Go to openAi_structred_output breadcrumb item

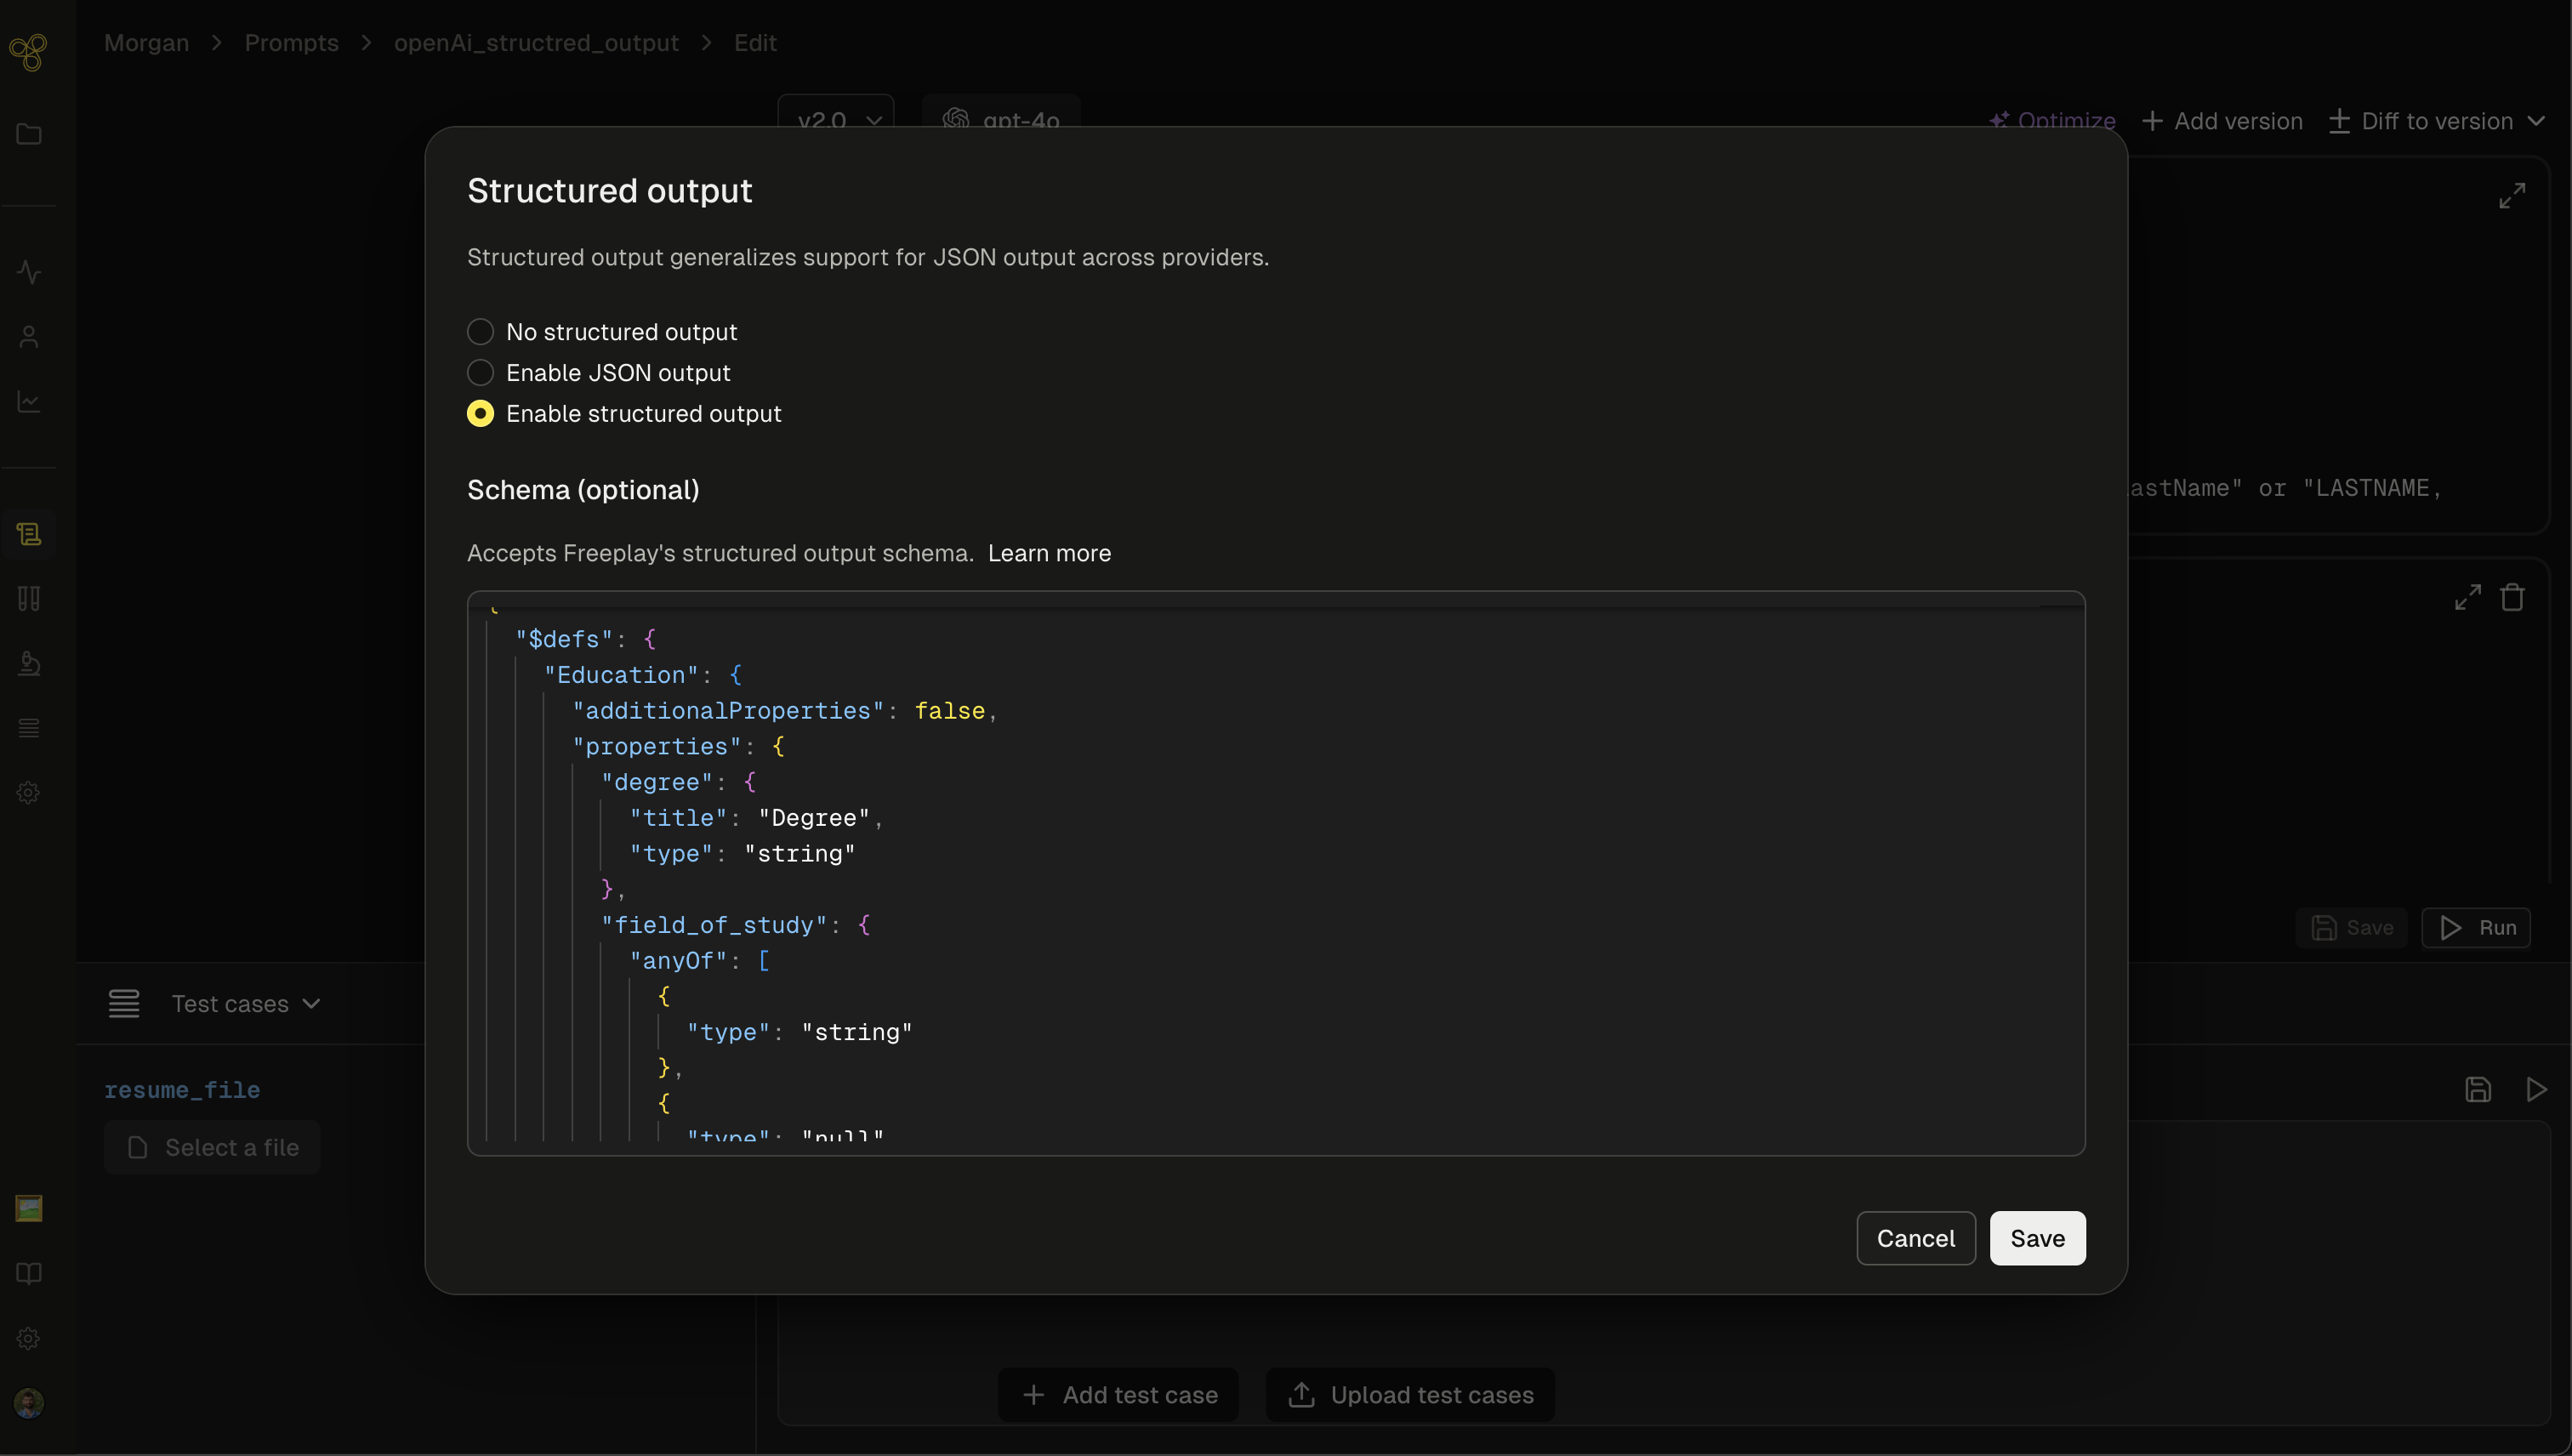coord(536,43)
